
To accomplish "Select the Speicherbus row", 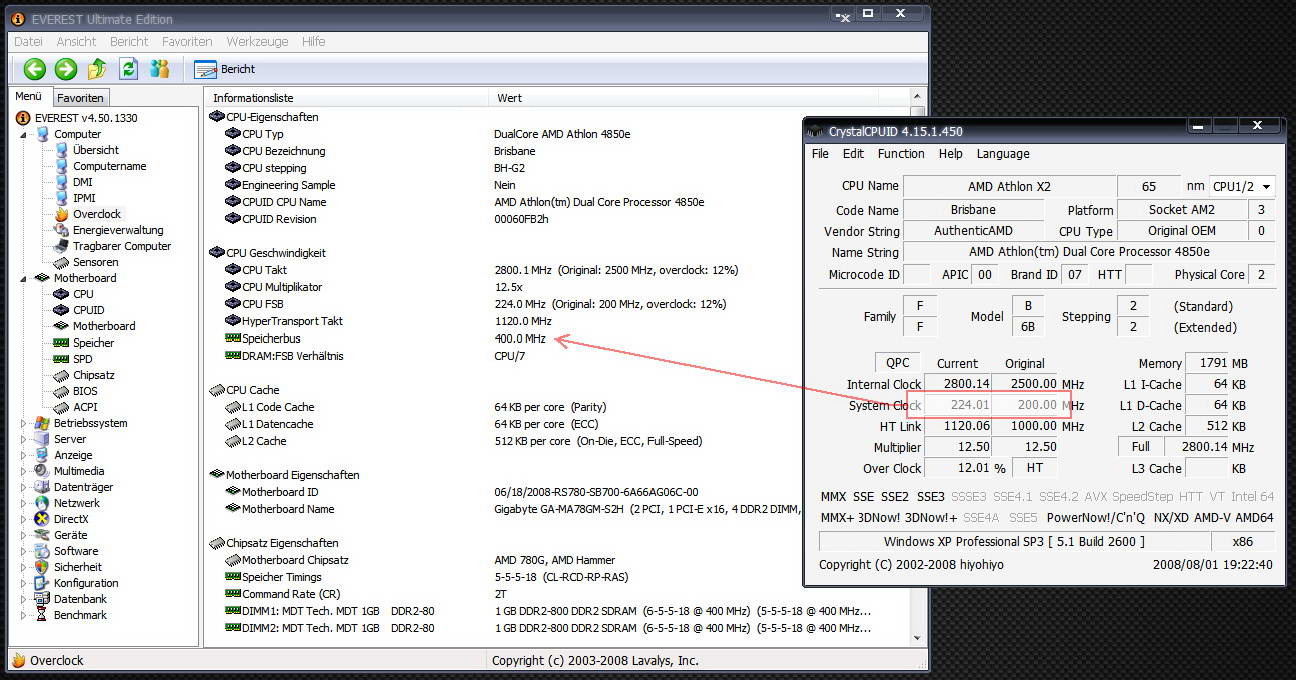I will click(x=558, y=338).
